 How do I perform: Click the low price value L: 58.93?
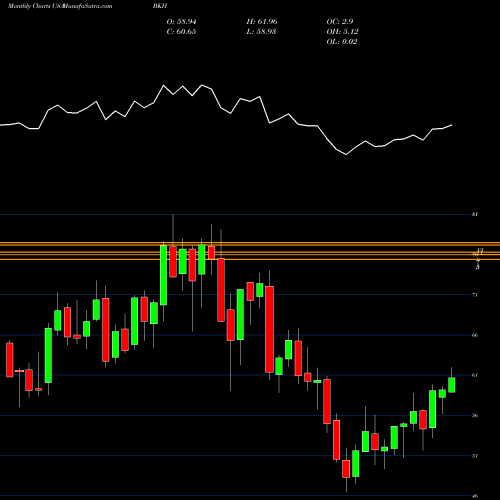(261, 31)
